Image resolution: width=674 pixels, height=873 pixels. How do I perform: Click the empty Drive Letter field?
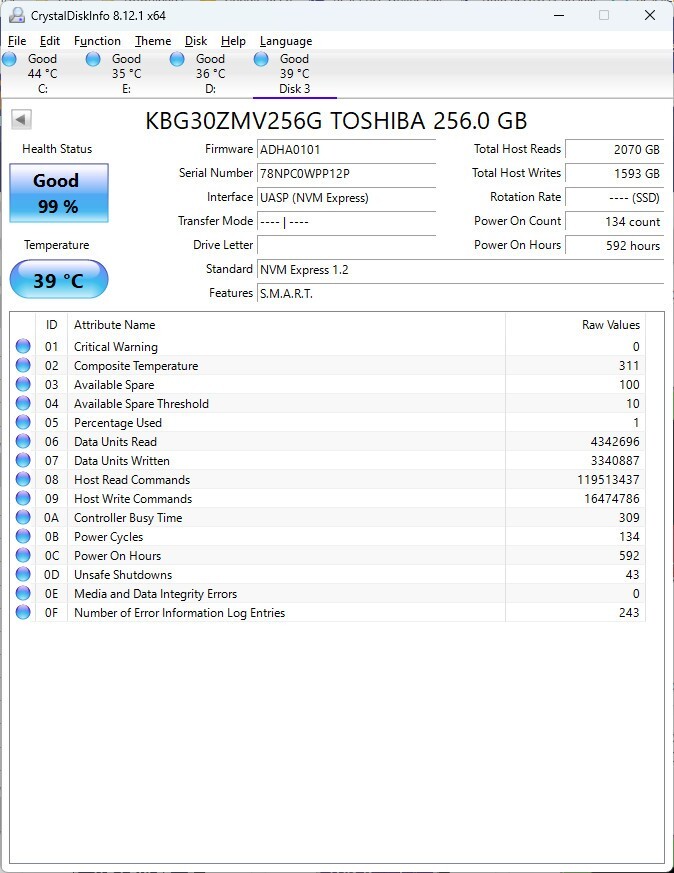point(346,246)
